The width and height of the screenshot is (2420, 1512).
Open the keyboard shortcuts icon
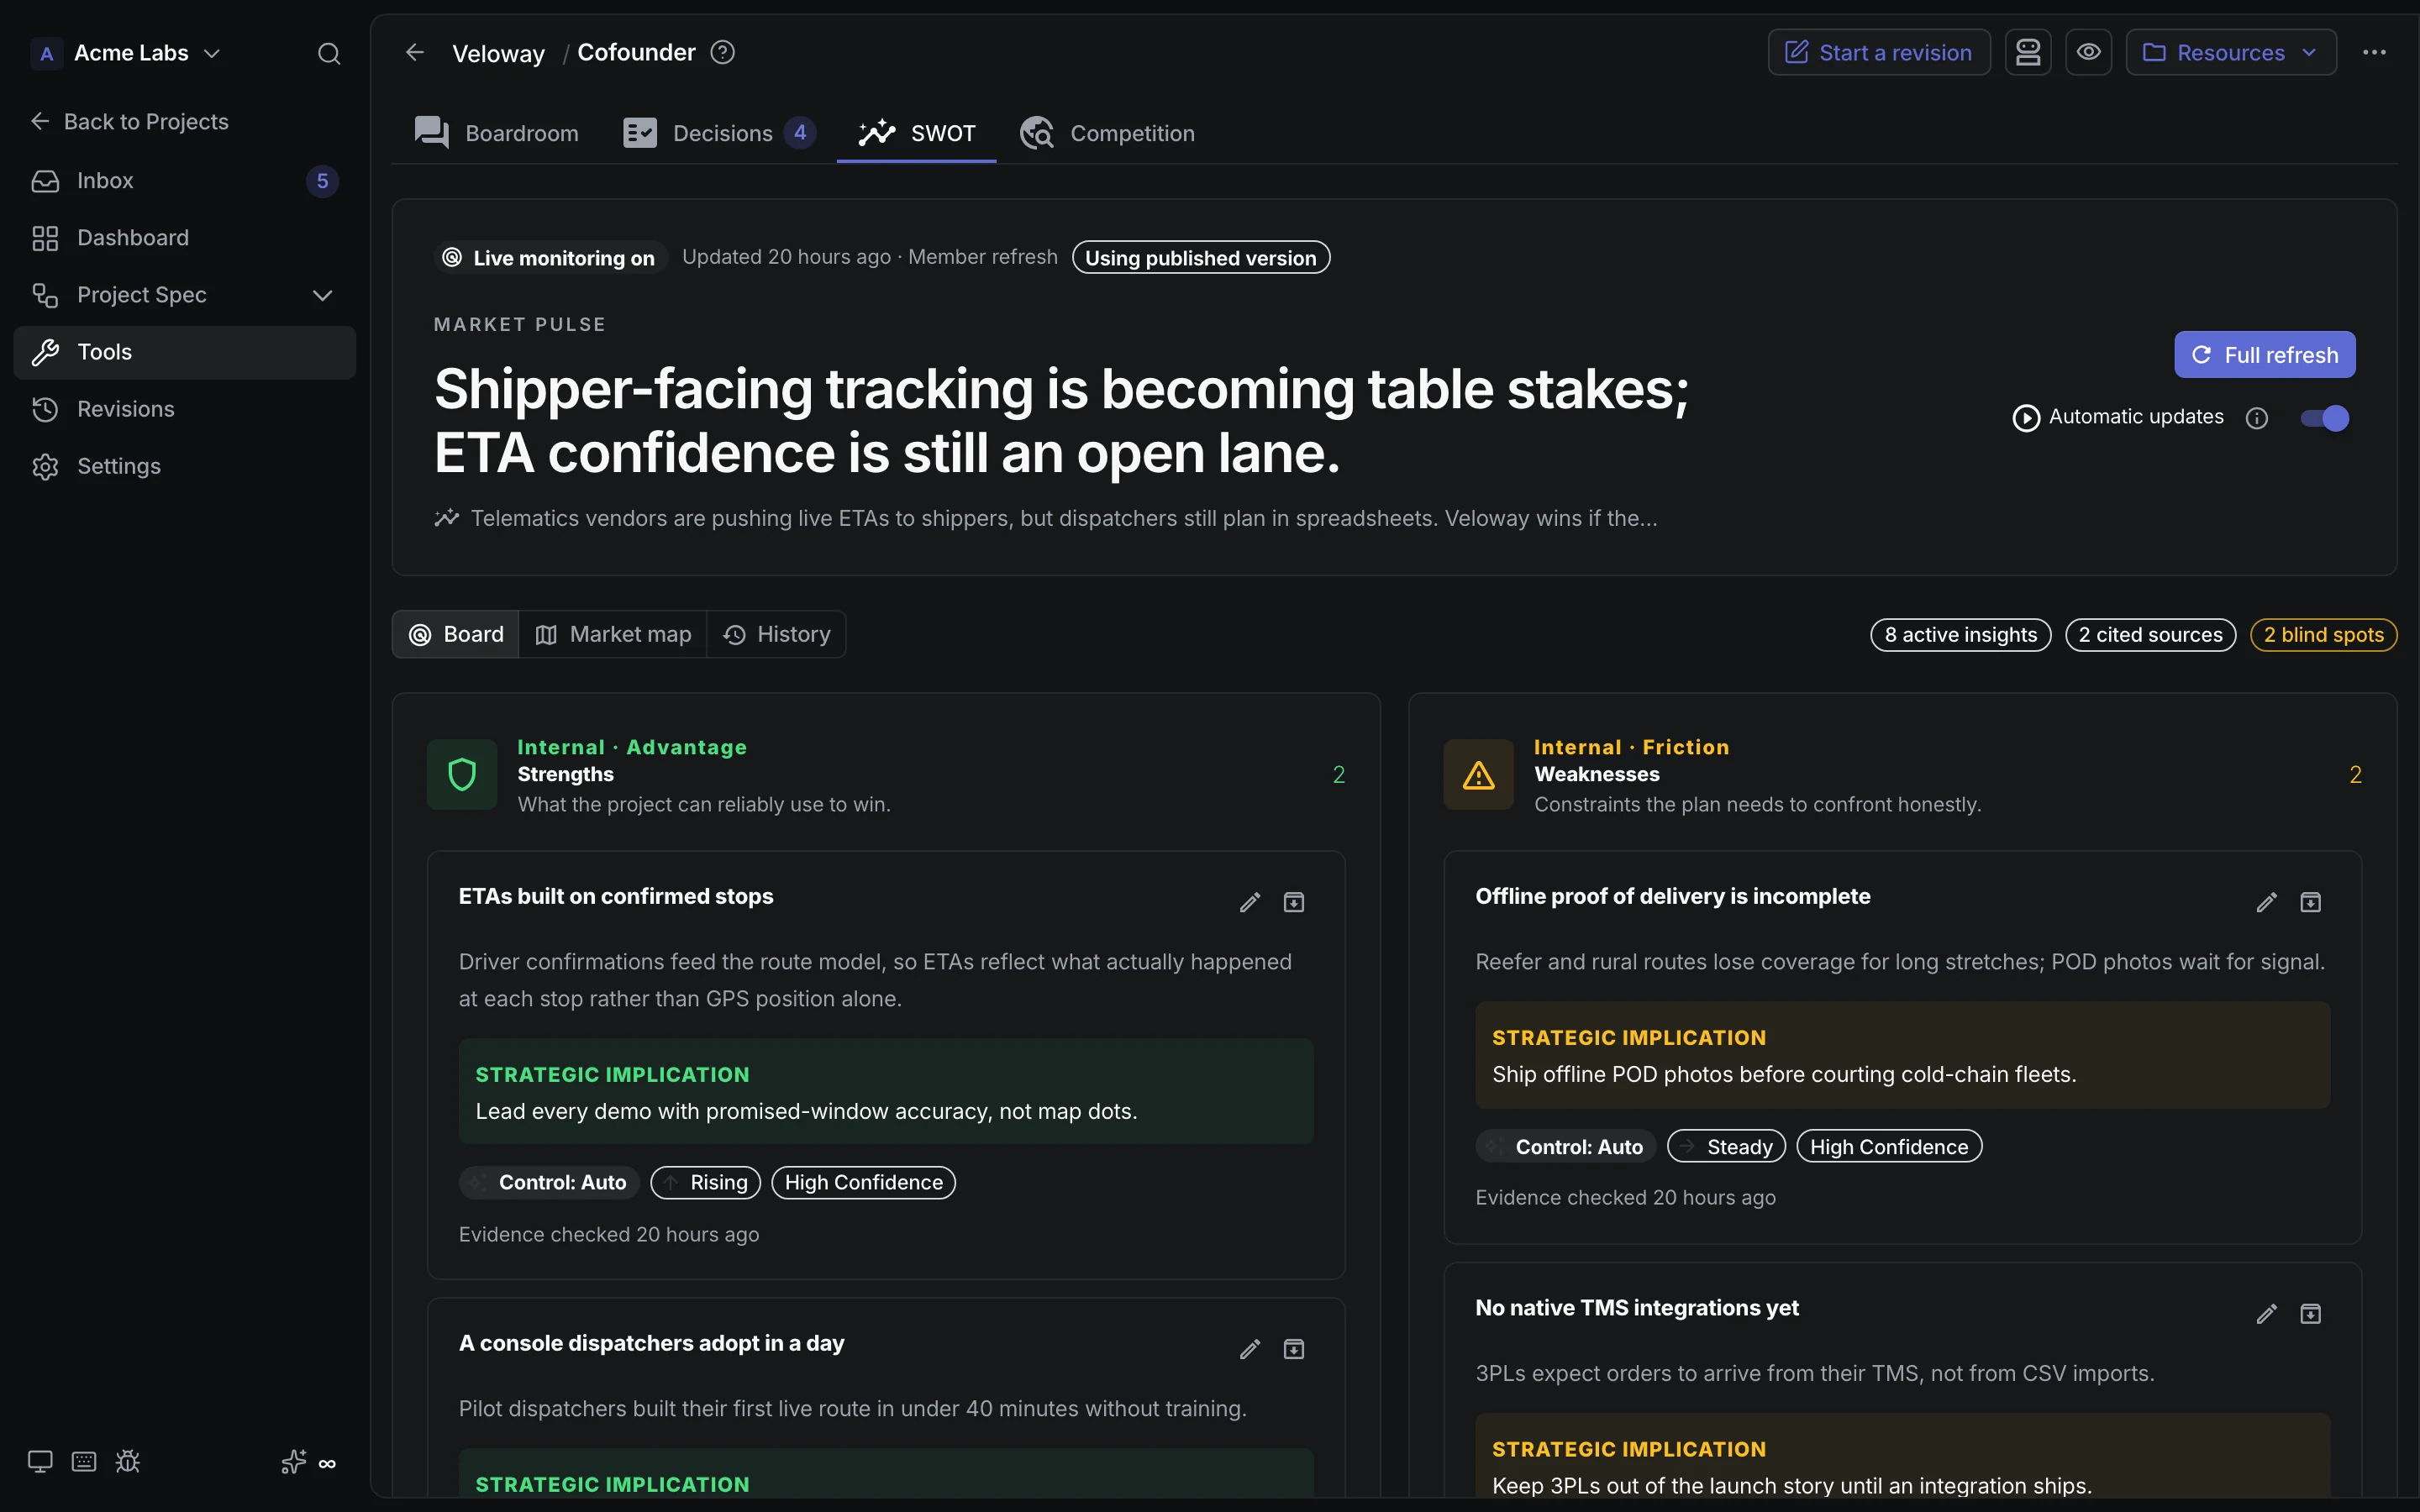pyautogui.click(x=84, y=1462)
